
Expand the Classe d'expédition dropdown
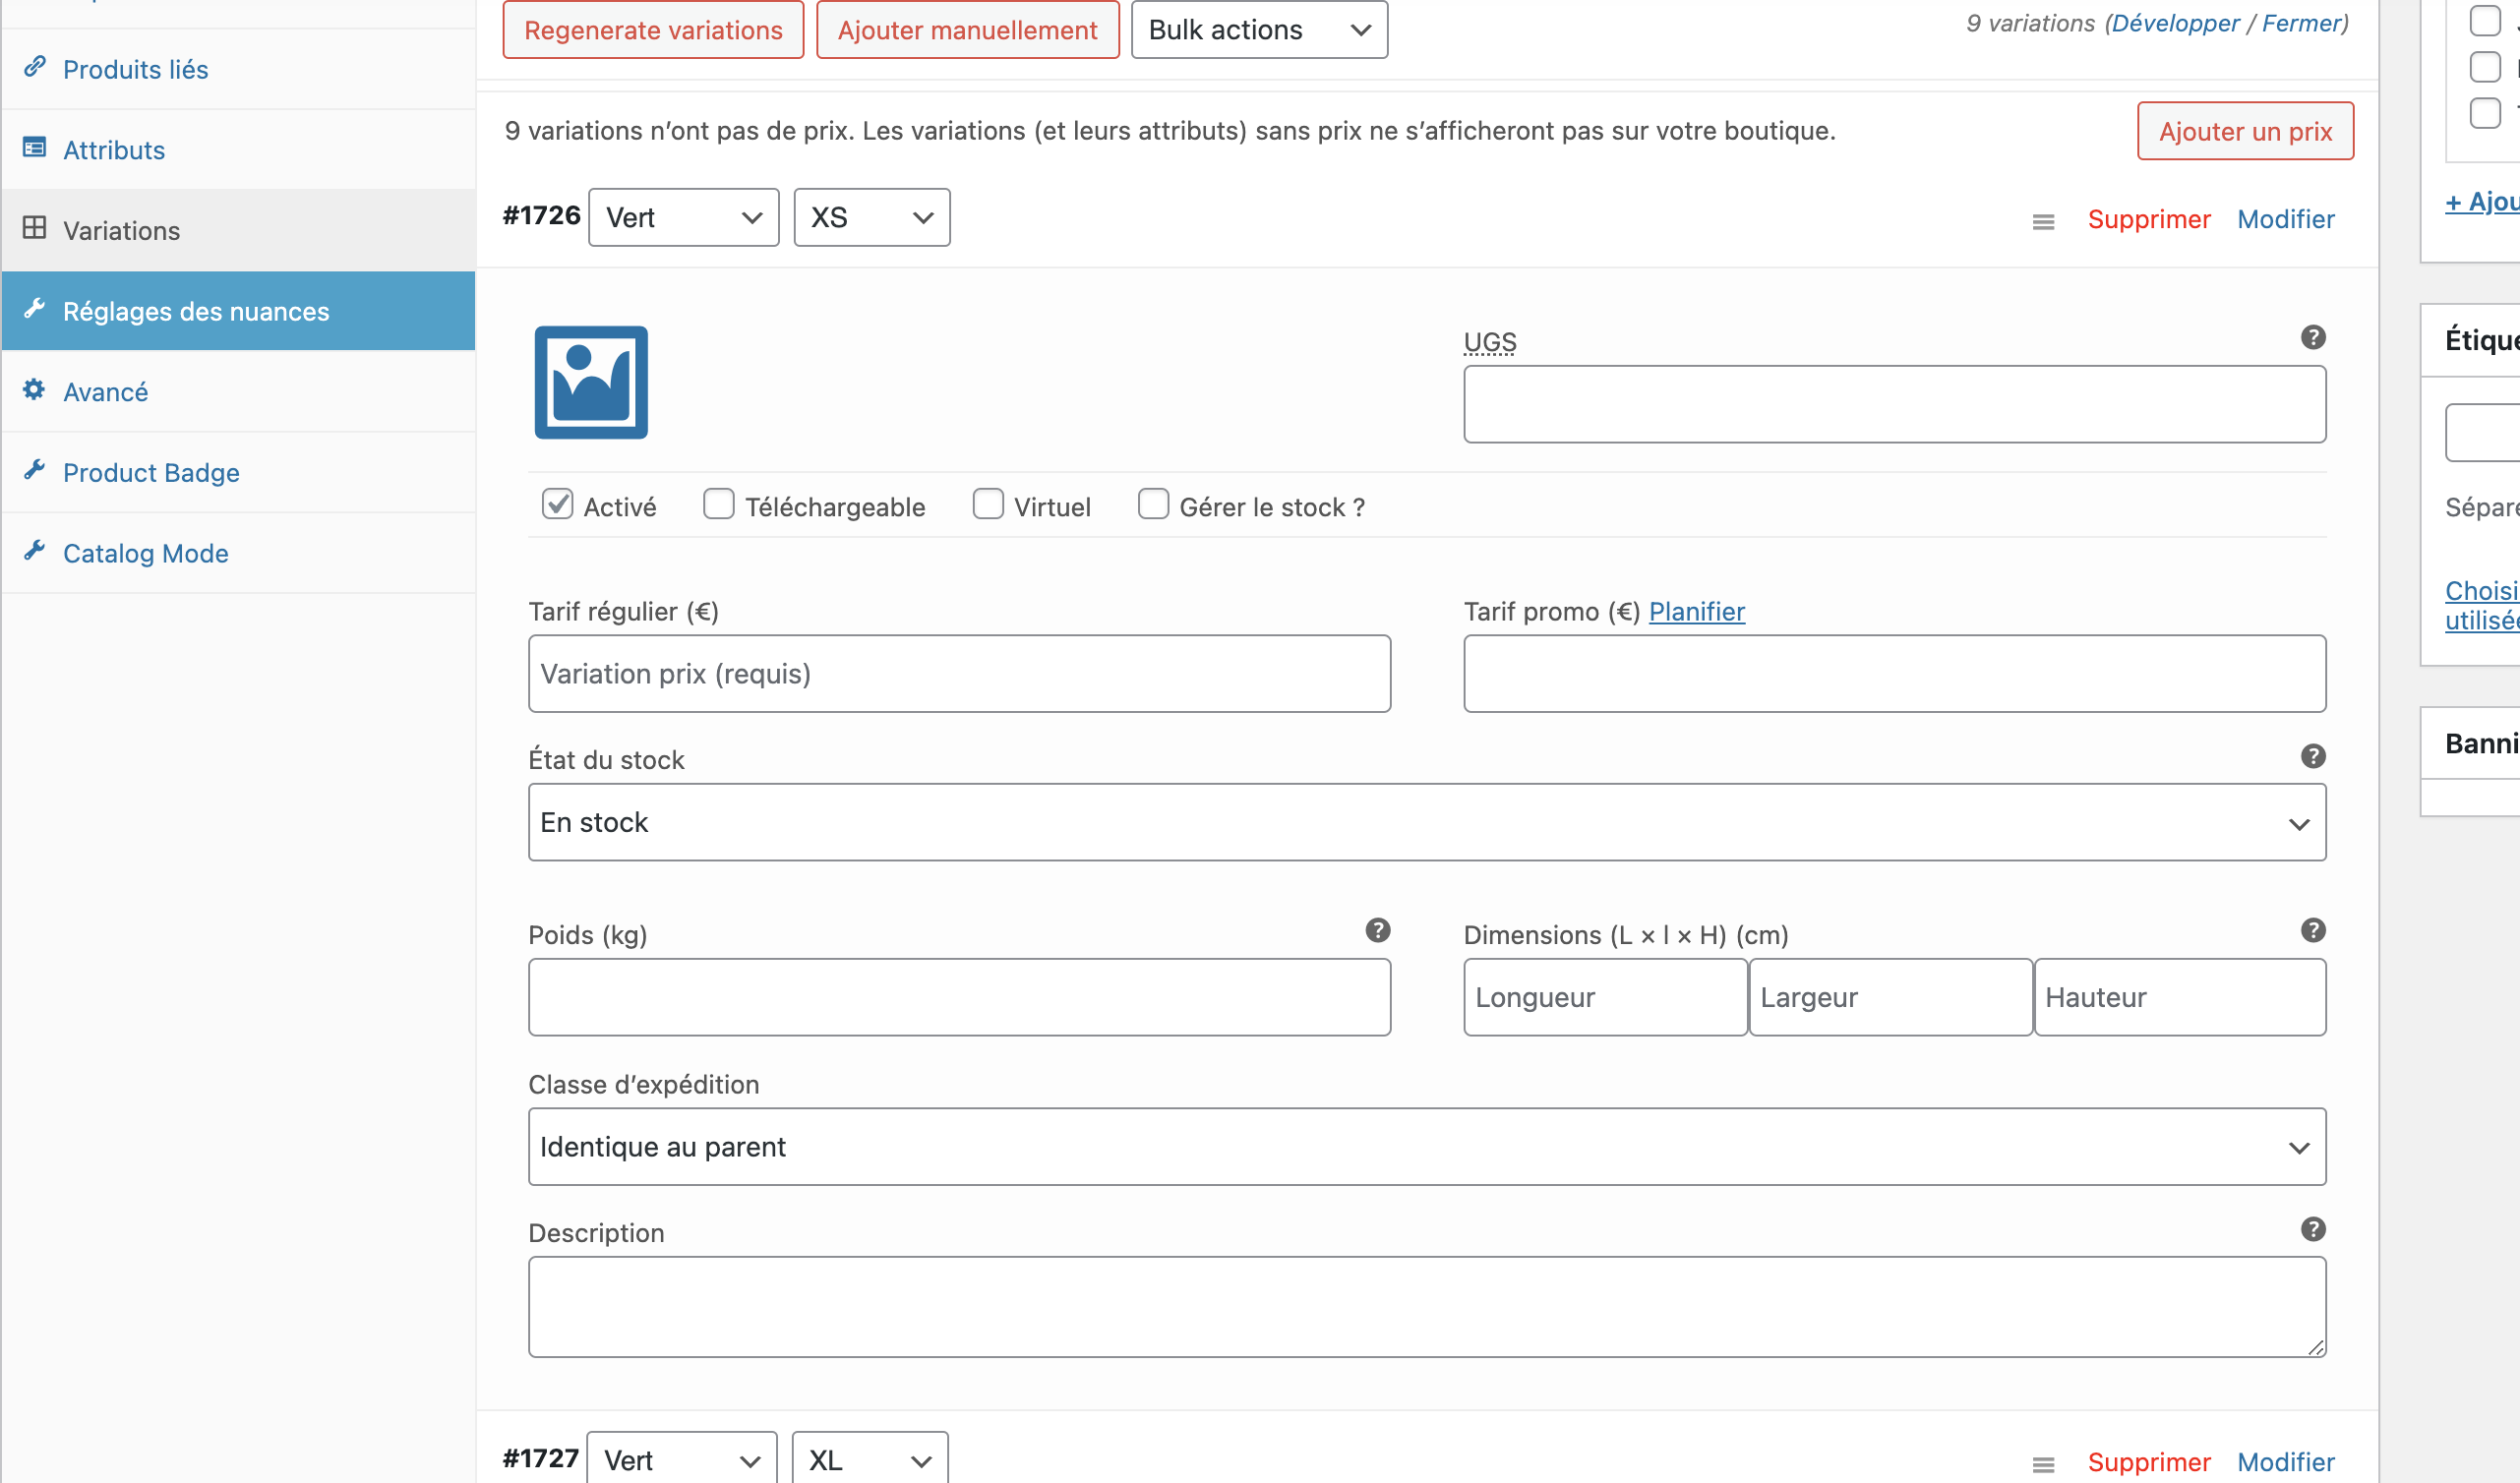tap(1426, 1146)
